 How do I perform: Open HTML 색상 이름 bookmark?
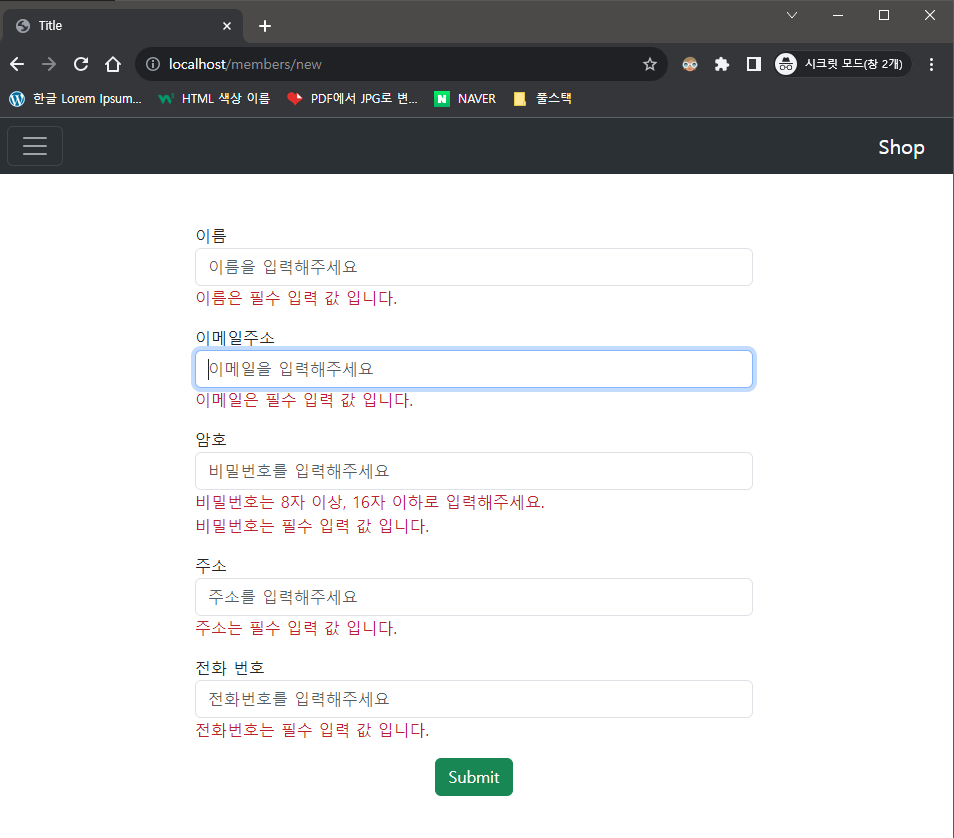click(x=214, y=99)
